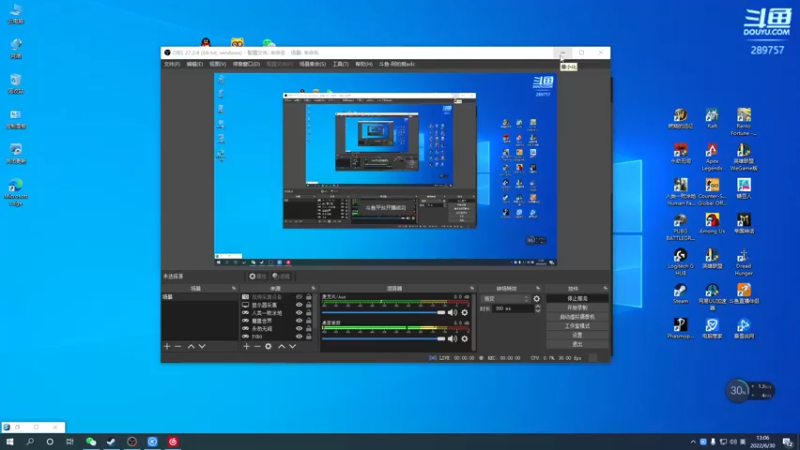Click the 桌面音频 volume slider
Screen dimensions: 800x450
pos(384,339)
